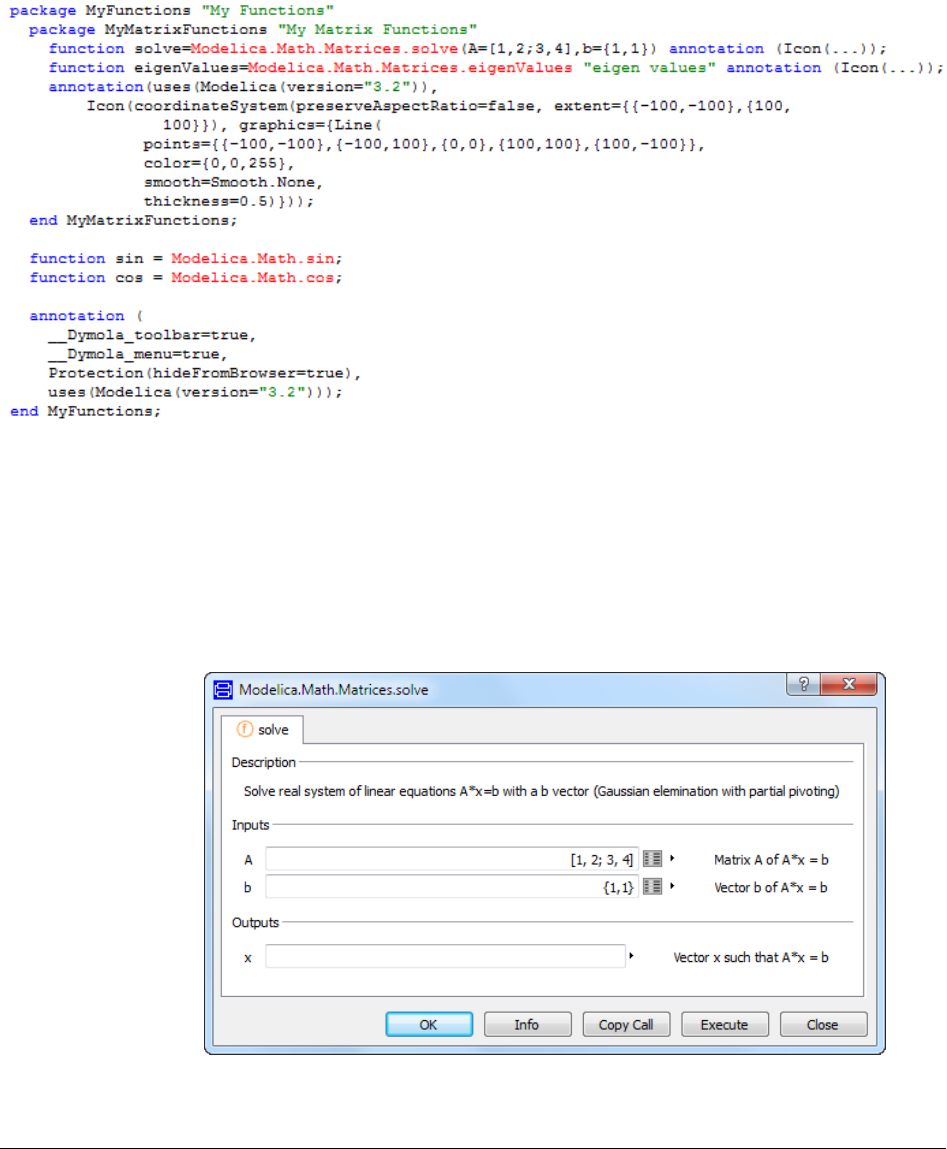
Task: Click Modelica.Math.cos in the code
Action: point(254,278)
